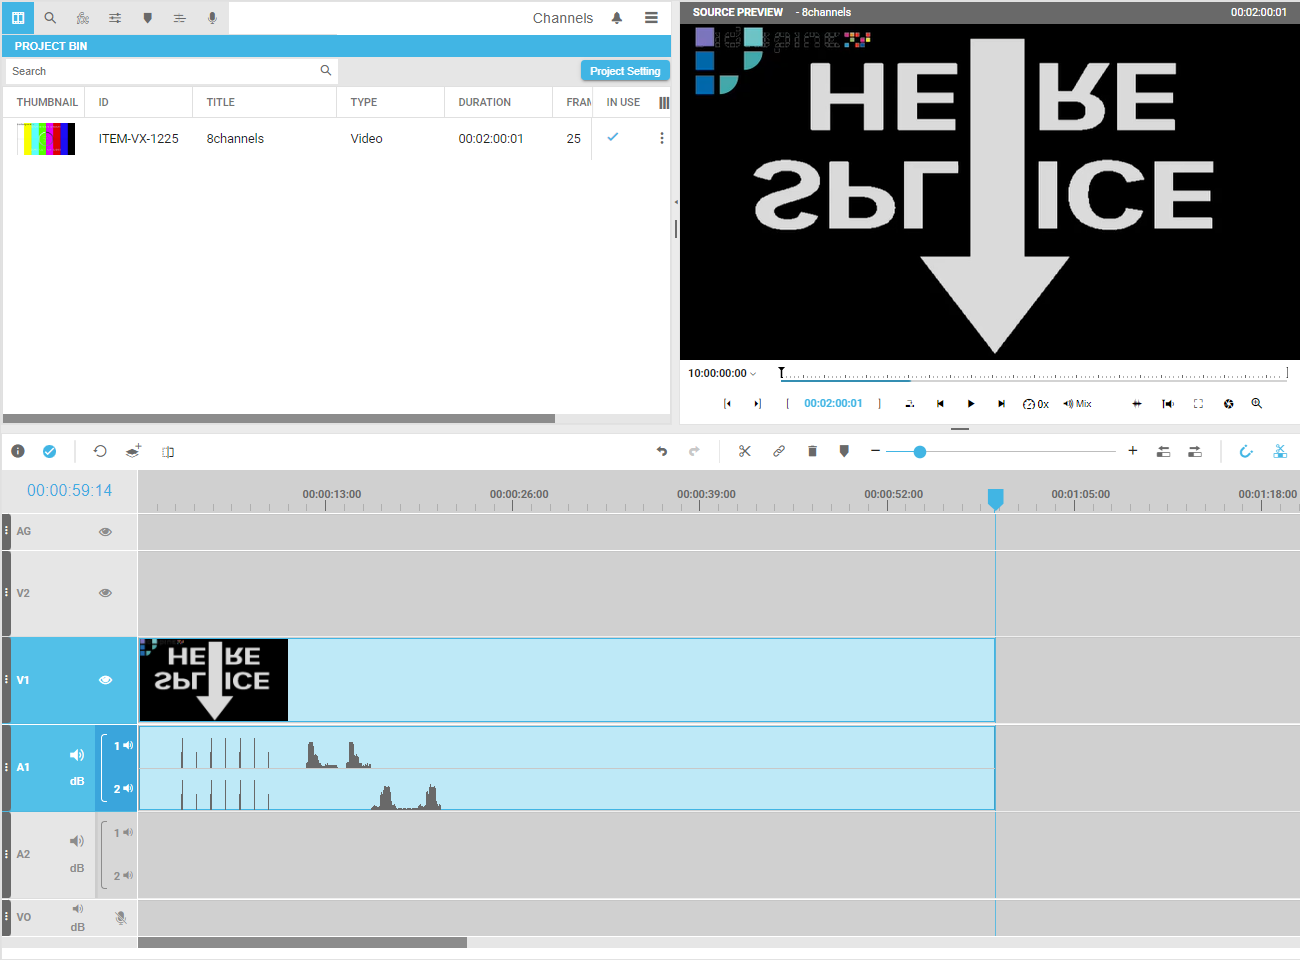Click the timeline info icon
Screen dimensions: 1300x960
pyautogui.click(x=18, y=452)
